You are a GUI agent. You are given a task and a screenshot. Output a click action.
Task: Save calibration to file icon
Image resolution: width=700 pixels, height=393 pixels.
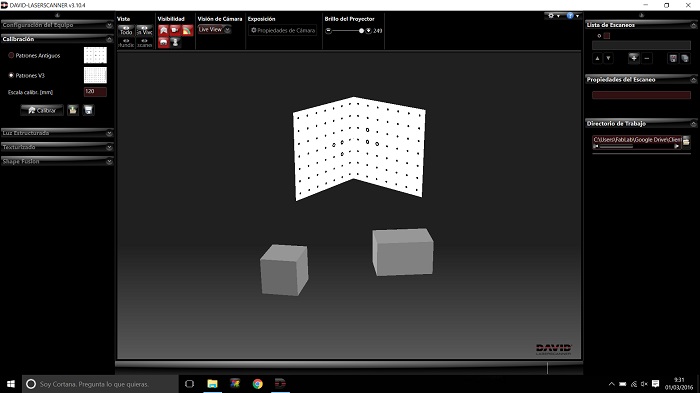point(88,110)
